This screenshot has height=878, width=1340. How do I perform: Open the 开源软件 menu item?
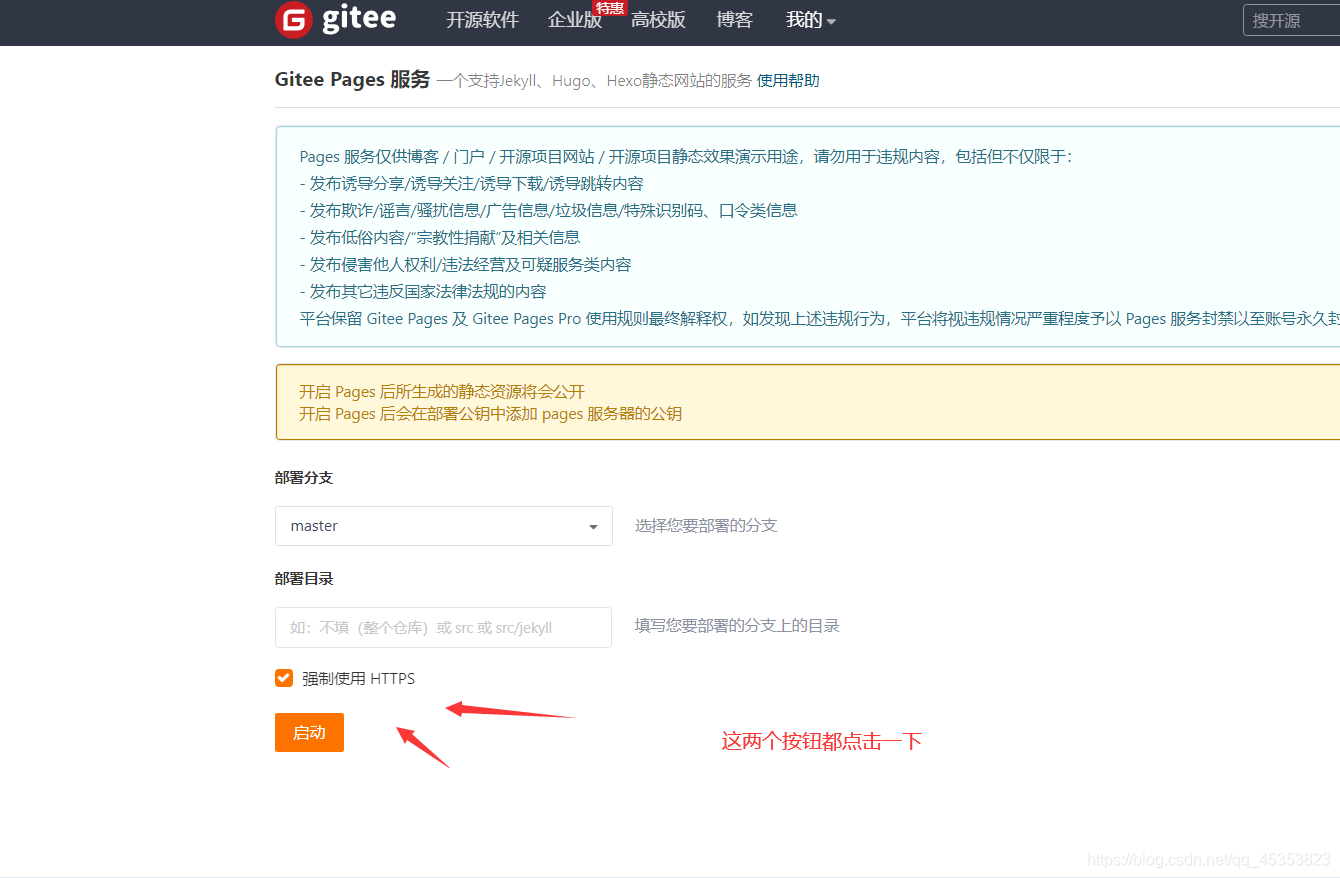[482, 20]
